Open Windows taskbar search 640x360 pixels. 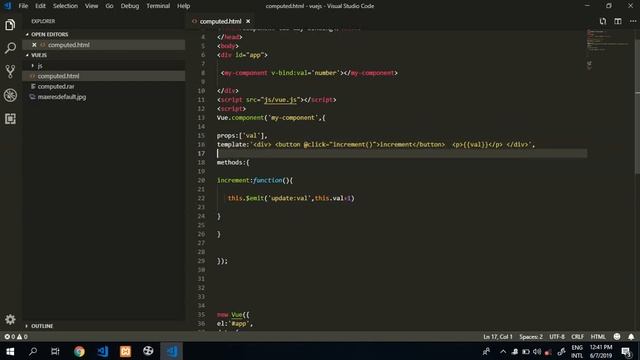point(33,351)
